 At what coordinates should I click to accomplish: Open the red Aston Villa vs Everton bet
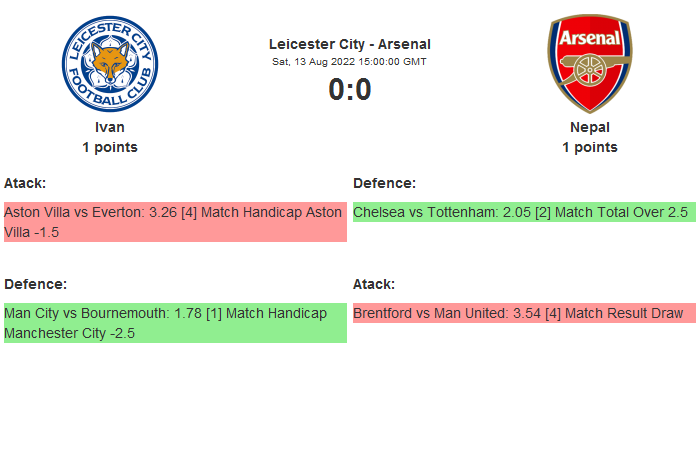click(175, 222)
